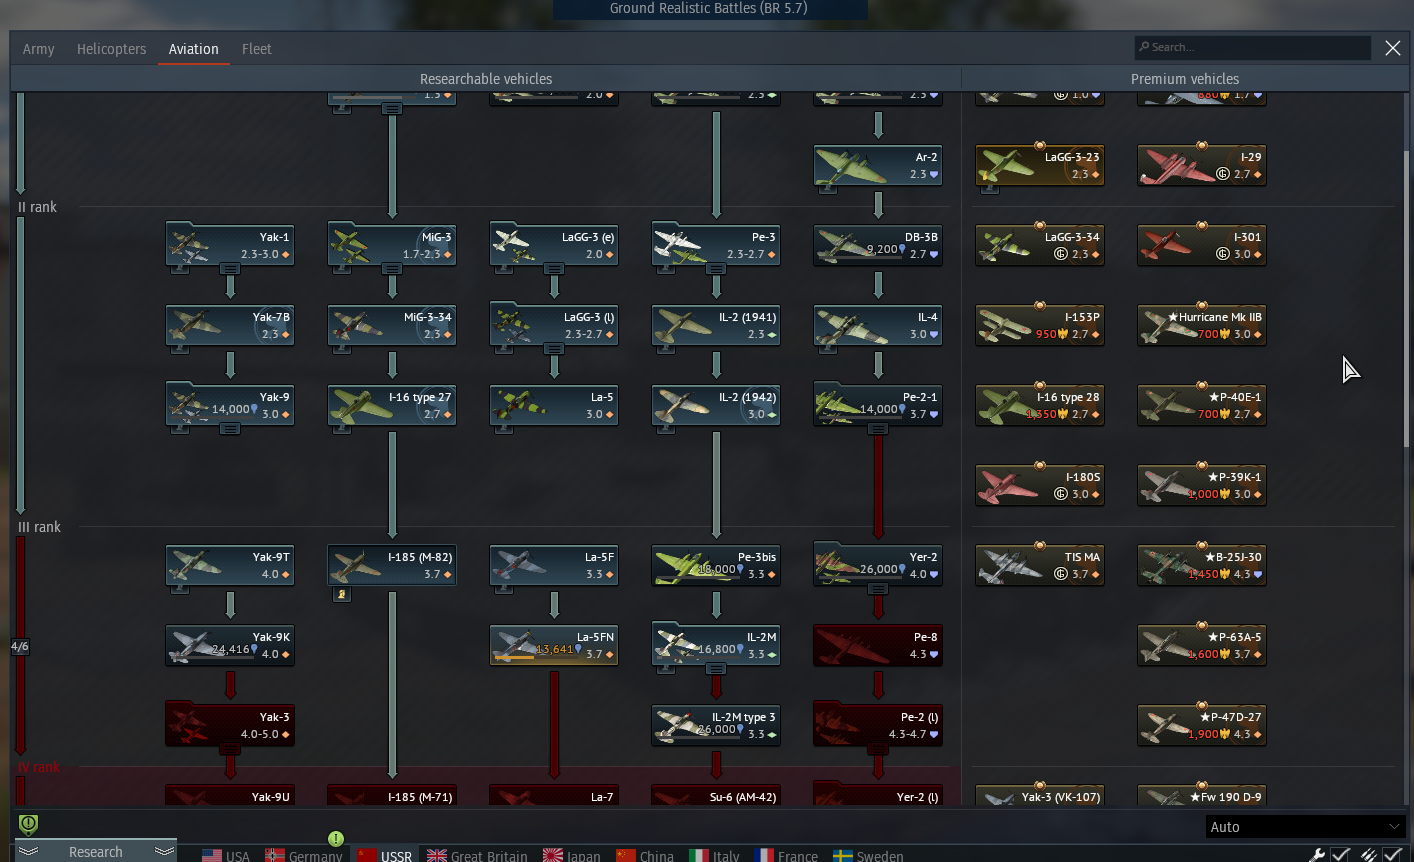The height and width of the screenshot is (862, 1414).
Task: Select the premium TIS MA card
Action: pyautogui.click(x=1040, y=565)
